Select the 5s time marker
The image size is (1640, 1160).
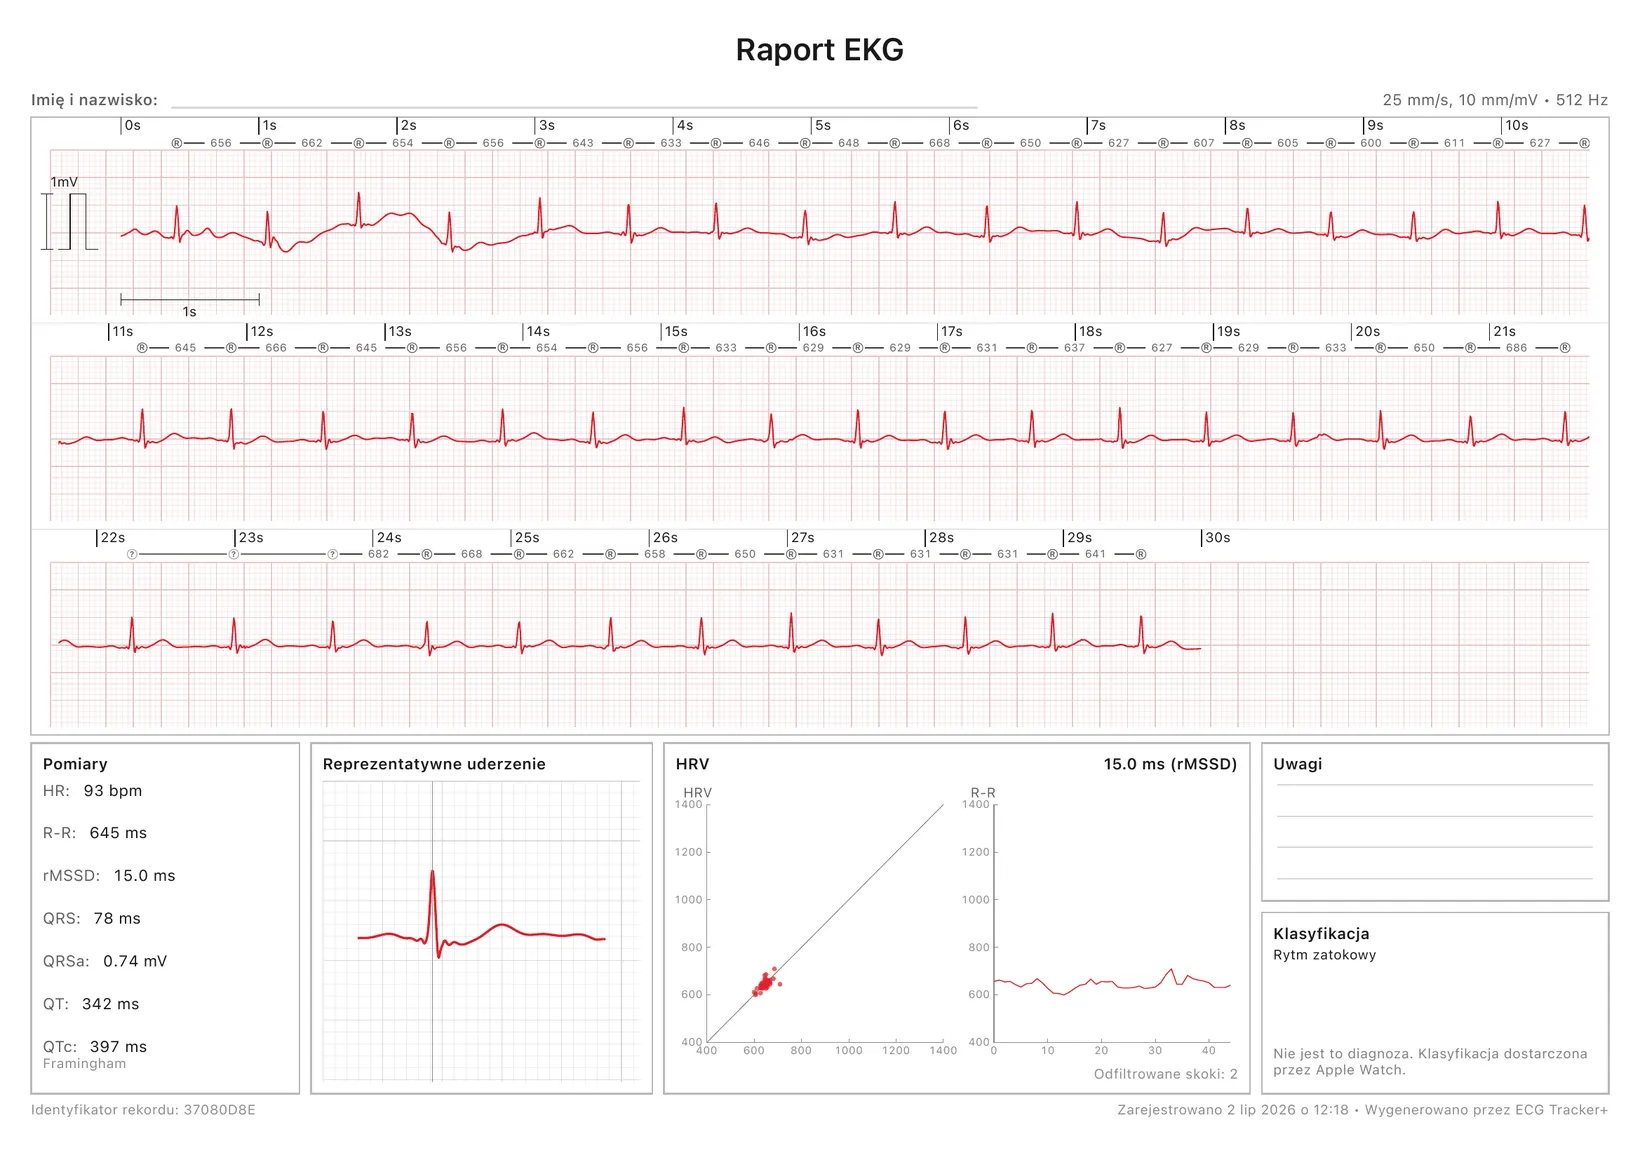tap(822, 126)
